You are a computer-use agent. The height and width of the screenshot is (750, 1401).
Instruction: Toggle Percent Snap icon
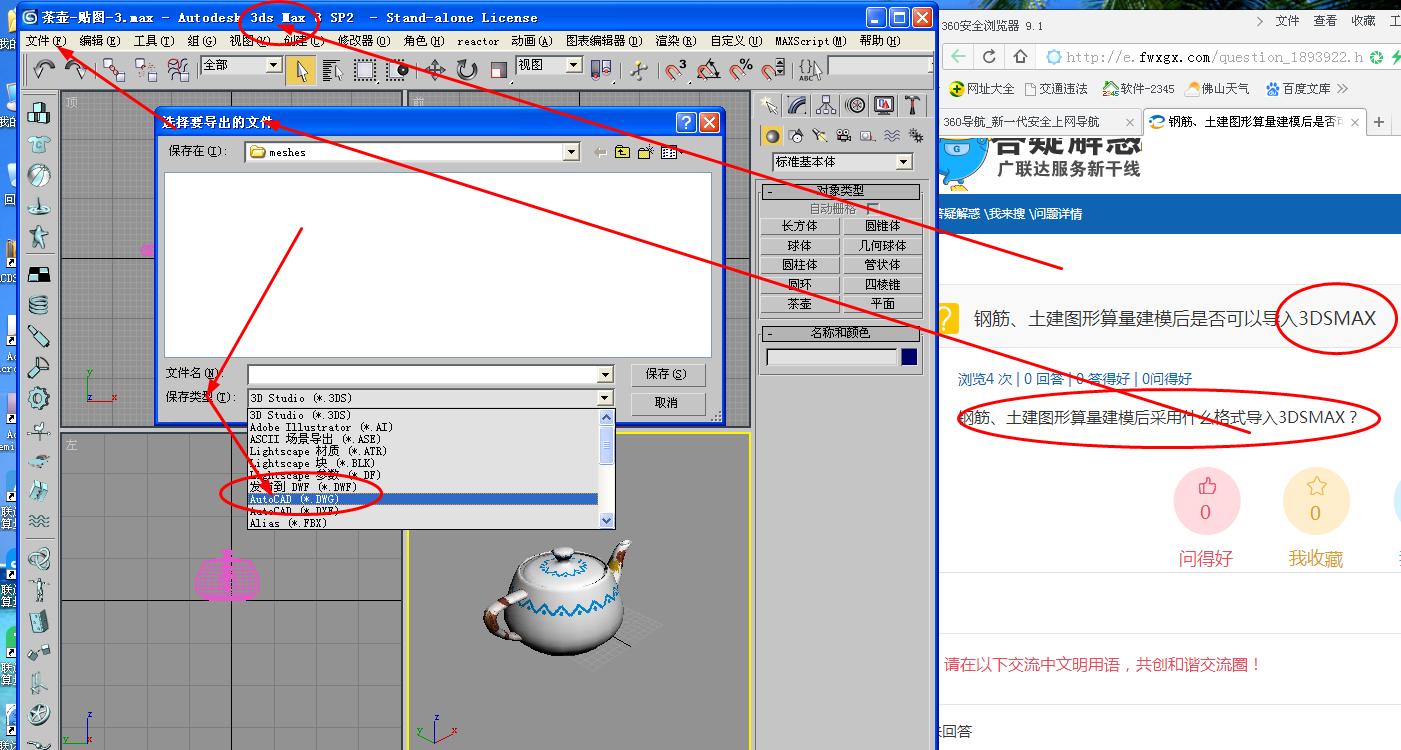[x=741, y=68]
